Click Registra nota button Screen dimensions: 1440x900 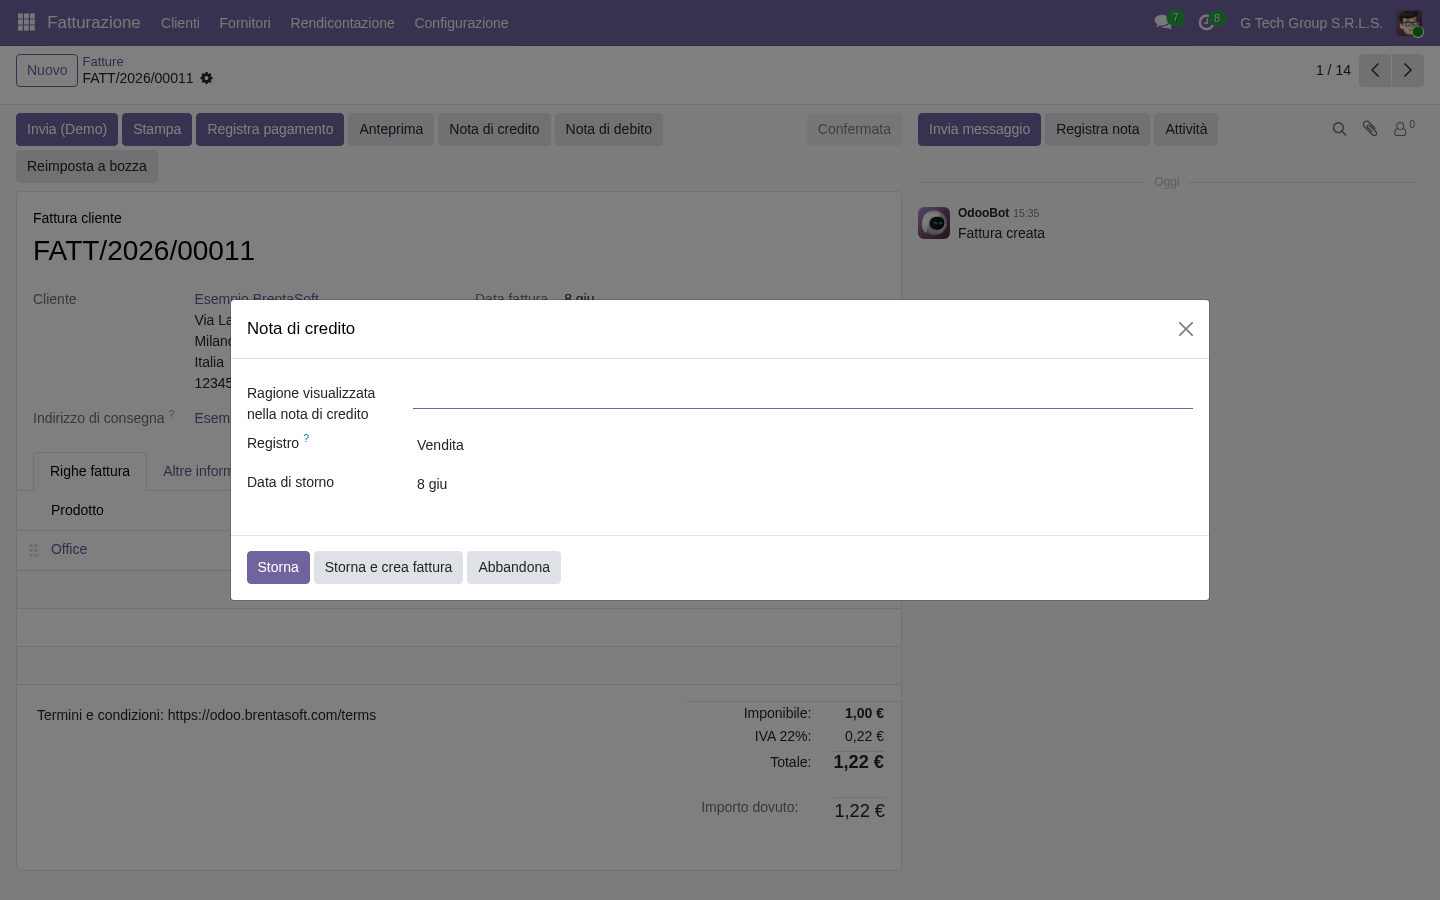(x=1097, y=129)
